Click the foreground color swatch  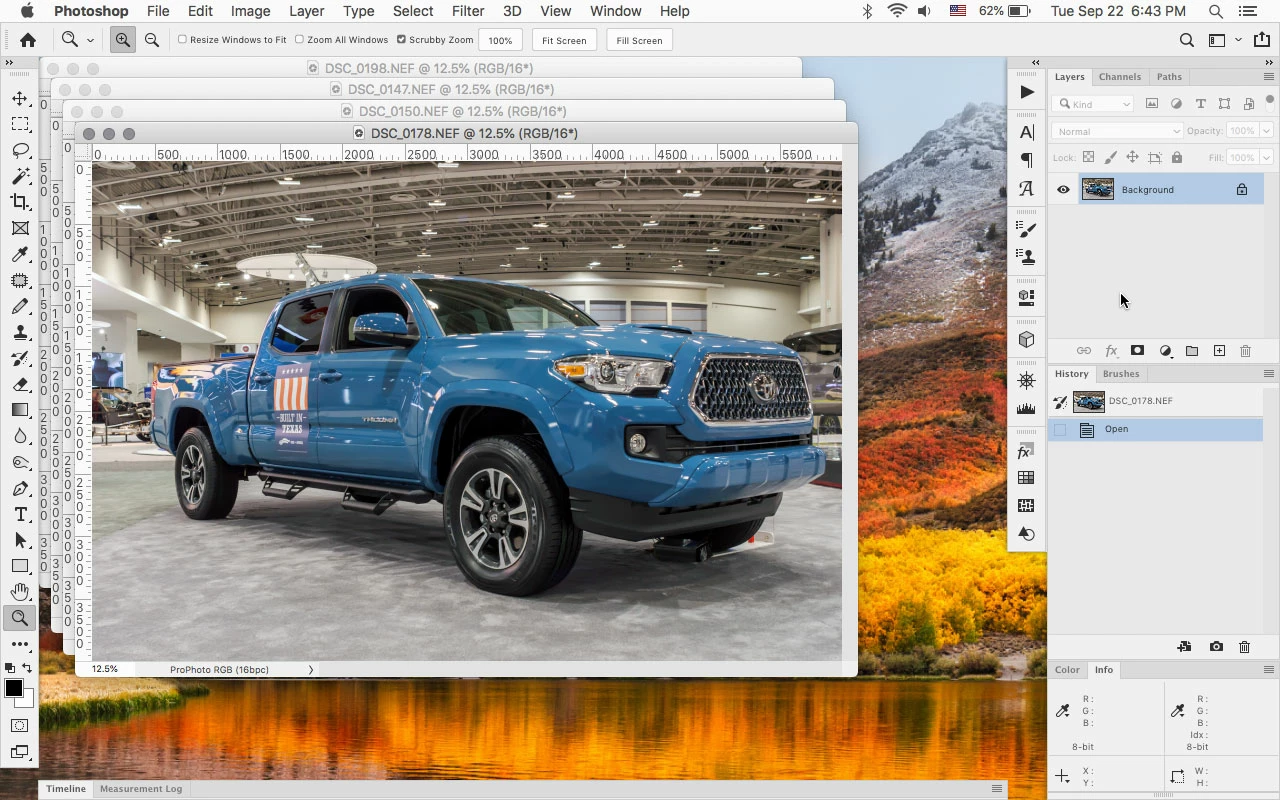click(x=14, y=688)
